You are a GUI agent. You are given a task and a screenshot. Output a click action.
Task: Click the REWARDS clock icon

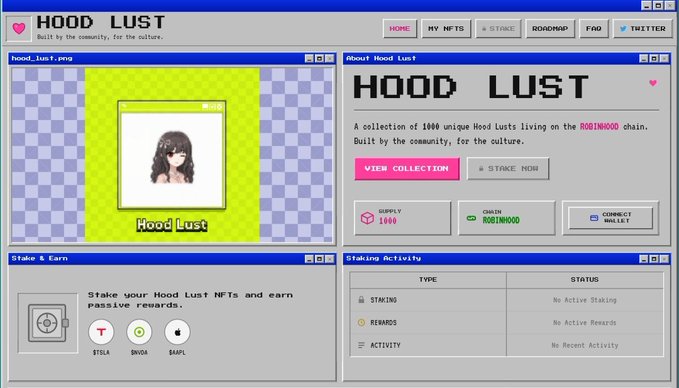pos(361,322)
